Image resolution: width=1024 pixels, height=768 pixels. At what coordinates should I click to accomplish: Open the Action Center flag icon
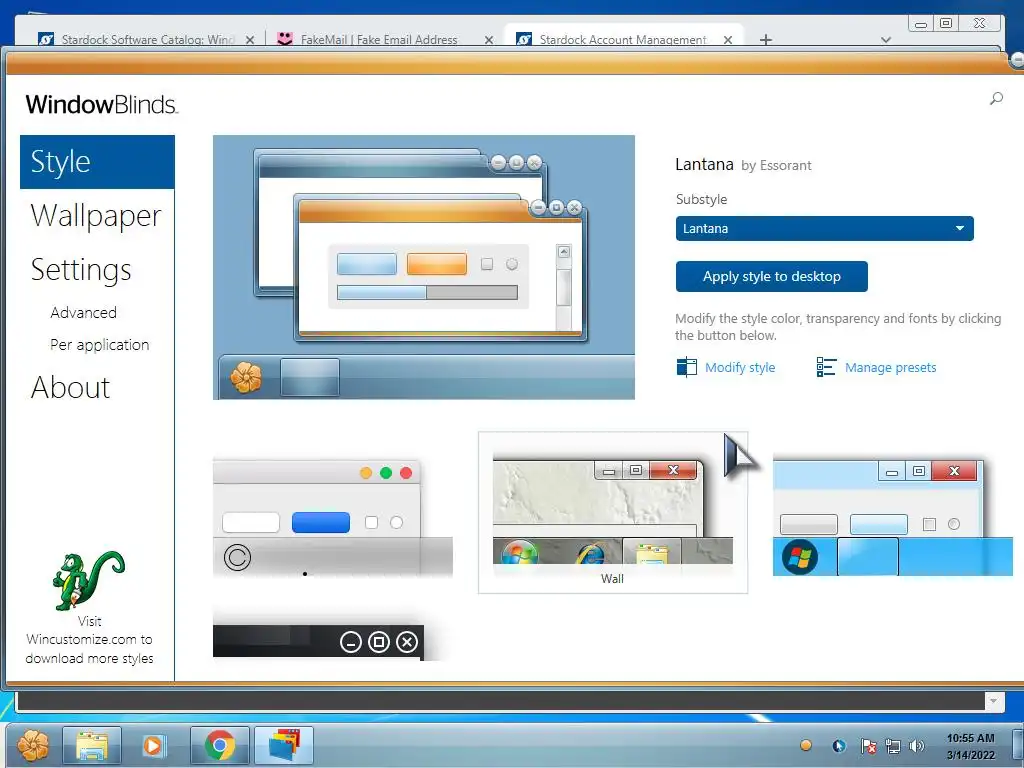868,746
